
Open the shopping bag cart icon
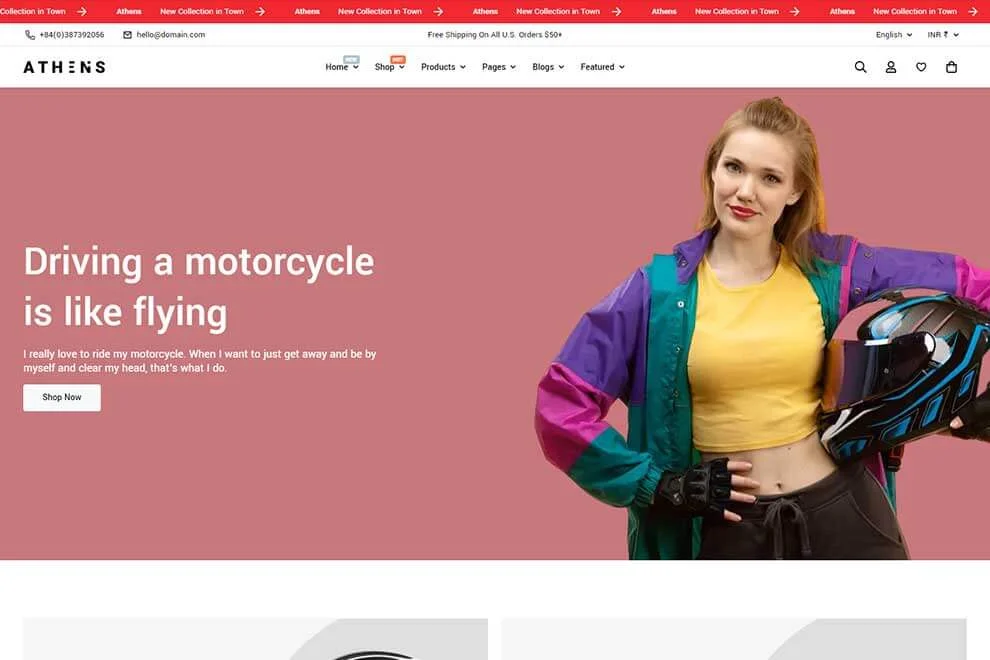coord(951,67)
